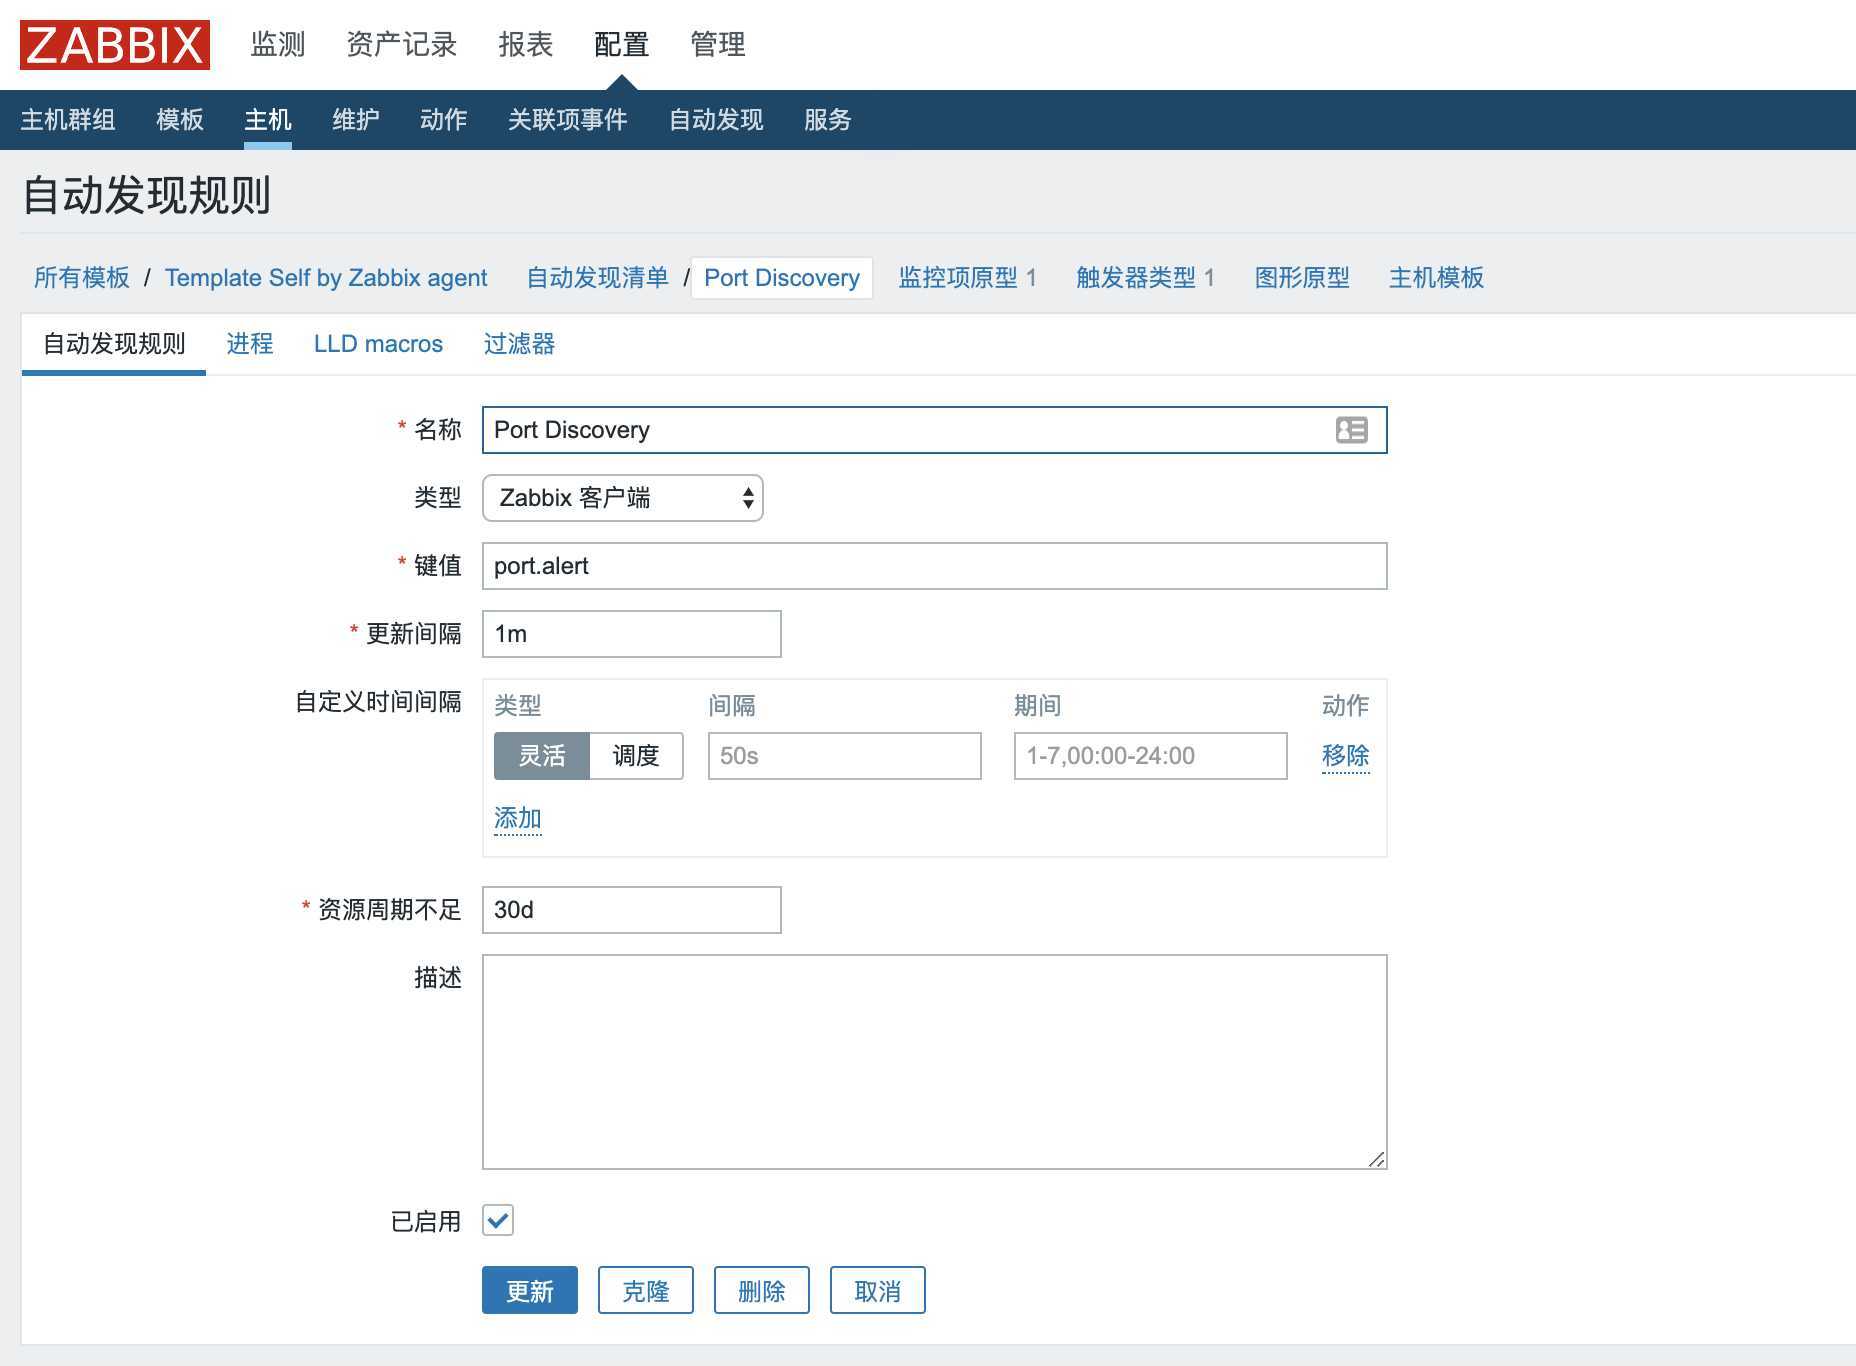Click the 取消 button
The image size is (1856, 1366).
click(x=878, y=1291)
